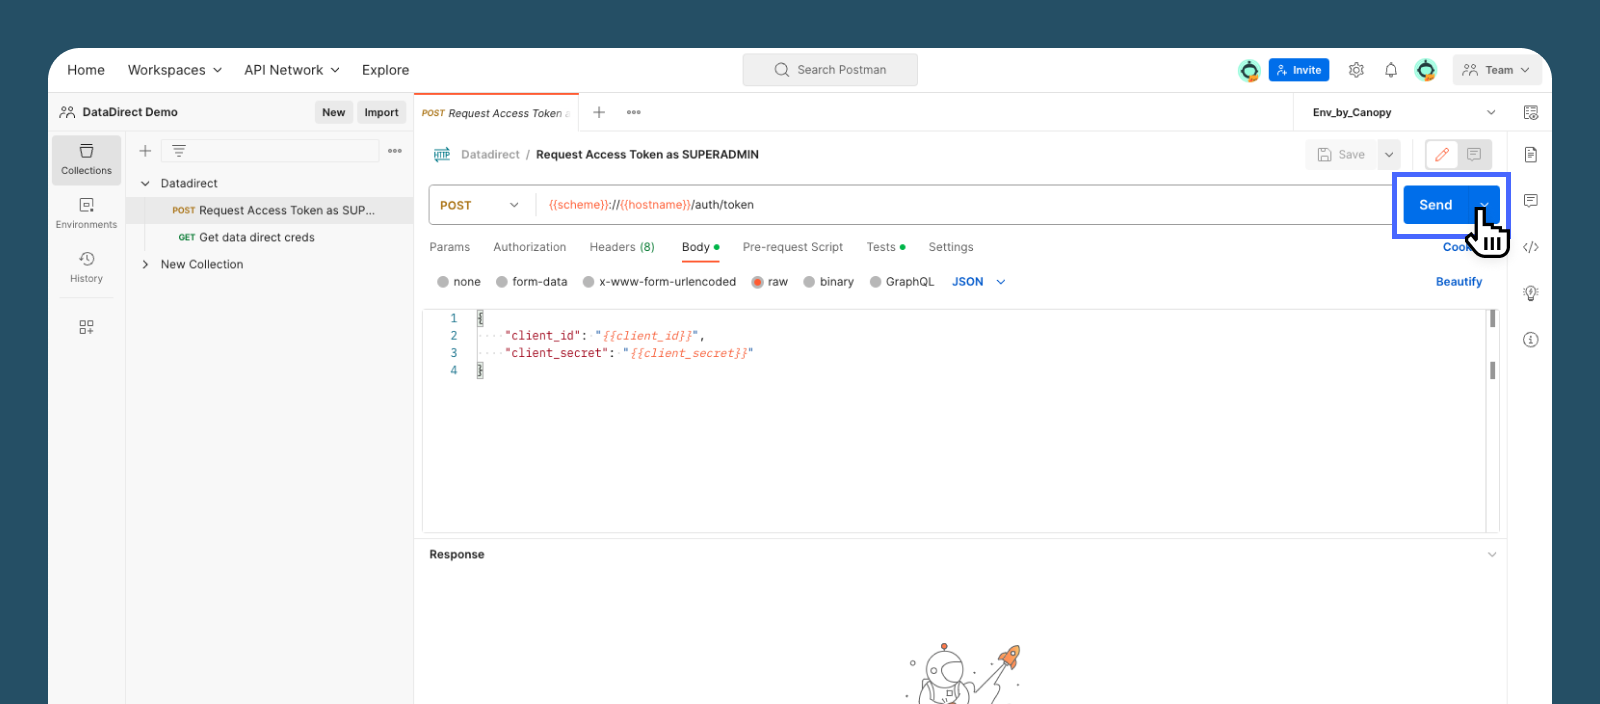
Task: Click the New button in workspace header
Action: [334, 113]
